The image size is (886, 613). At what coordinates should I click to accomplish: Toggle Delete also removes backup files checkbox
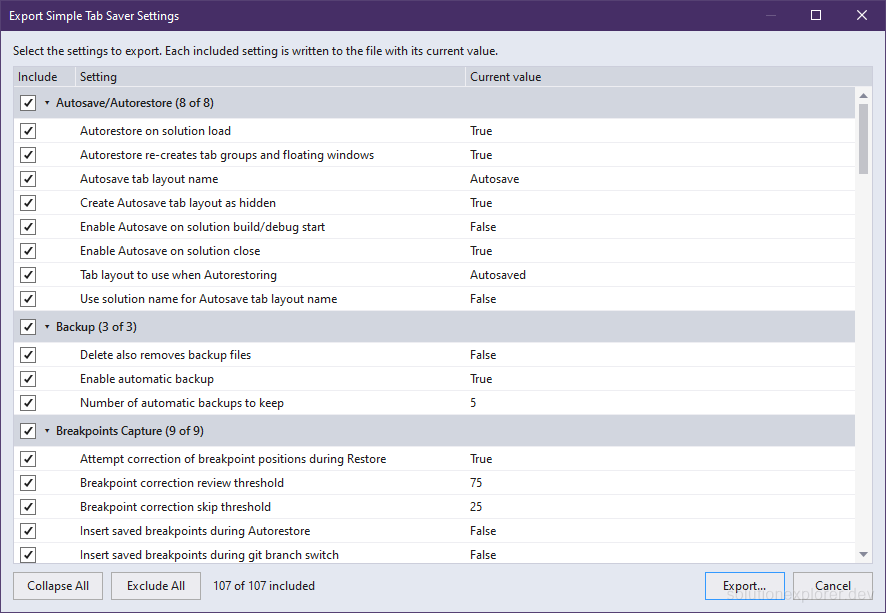click(28, 355)
